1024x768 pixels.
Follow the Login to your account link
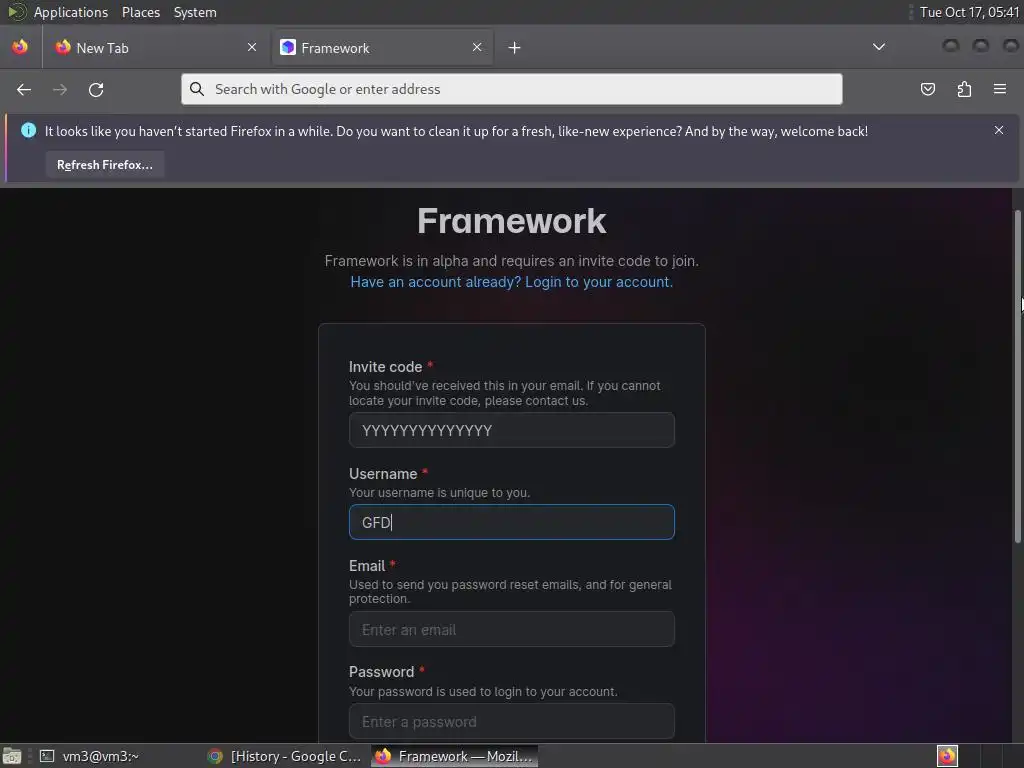[x=511, y=281]
